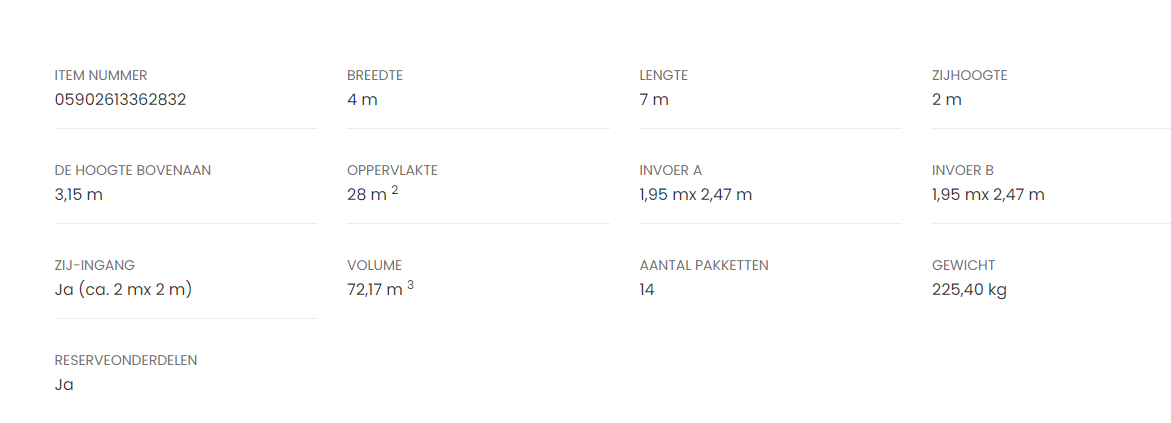Click the INVOER A label

[x=671, y=170]
